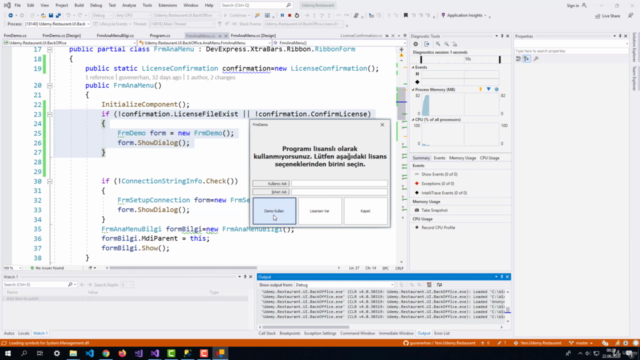640x360 pixels.
Task: Click the Restart debugging icon
Action: click(x=297, y=16)
